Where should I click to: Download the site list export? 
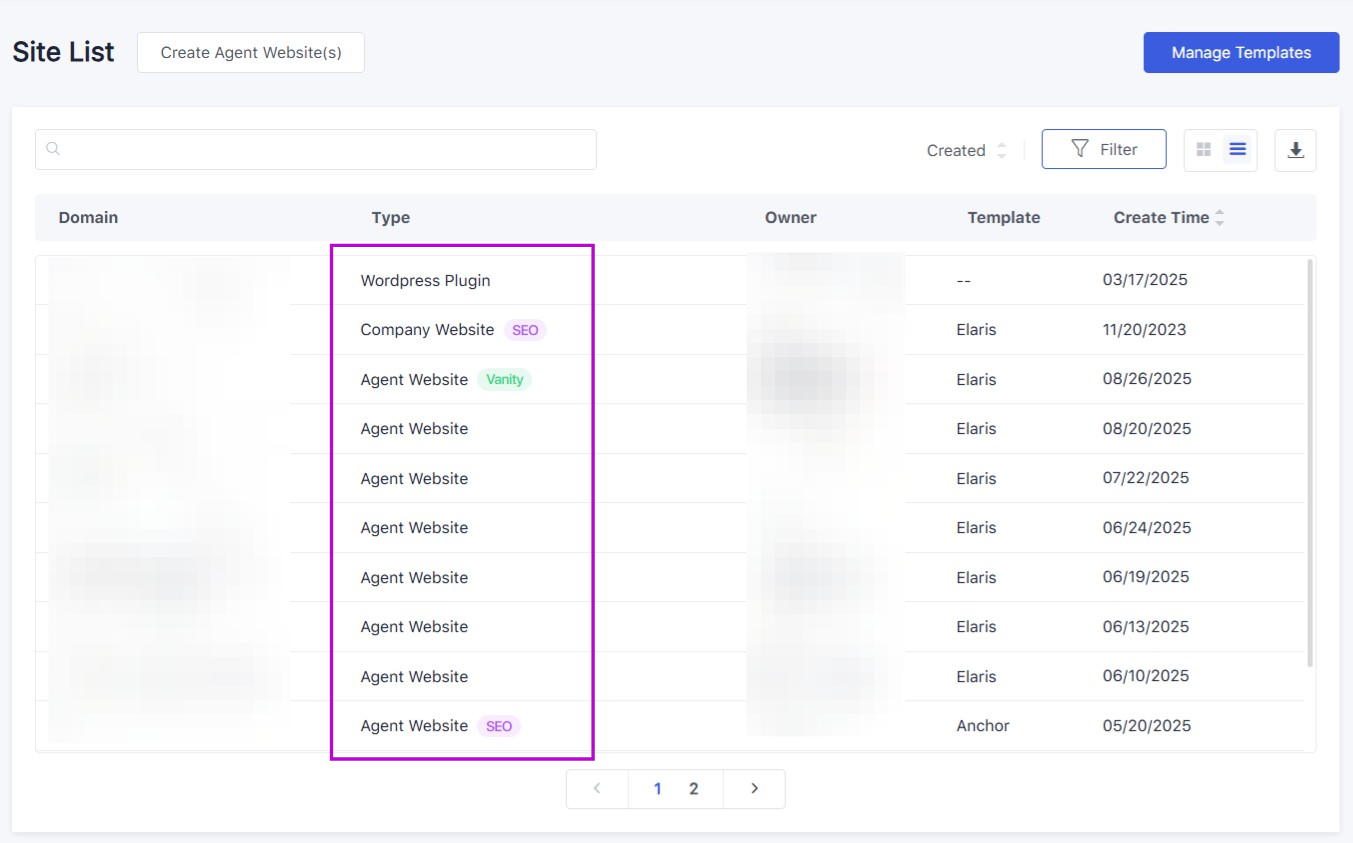(x=1295, y=150)
